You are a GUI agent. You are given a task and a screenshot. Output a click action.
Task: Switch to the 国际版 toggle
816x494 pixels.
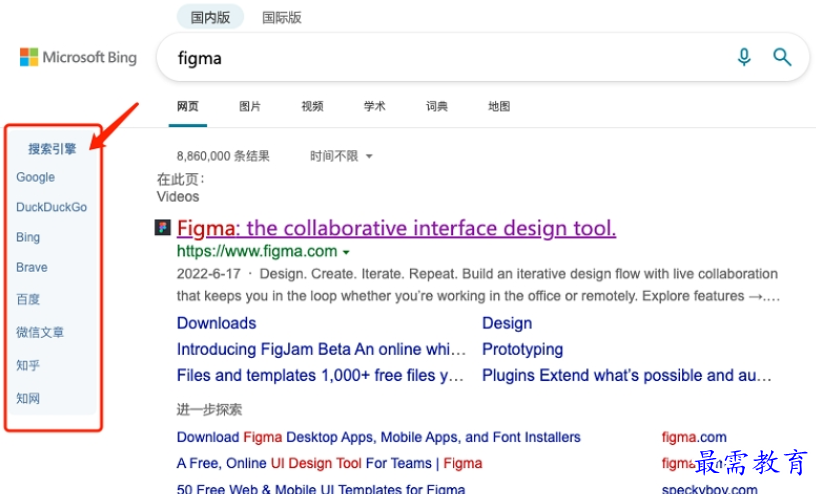[282, 17]
